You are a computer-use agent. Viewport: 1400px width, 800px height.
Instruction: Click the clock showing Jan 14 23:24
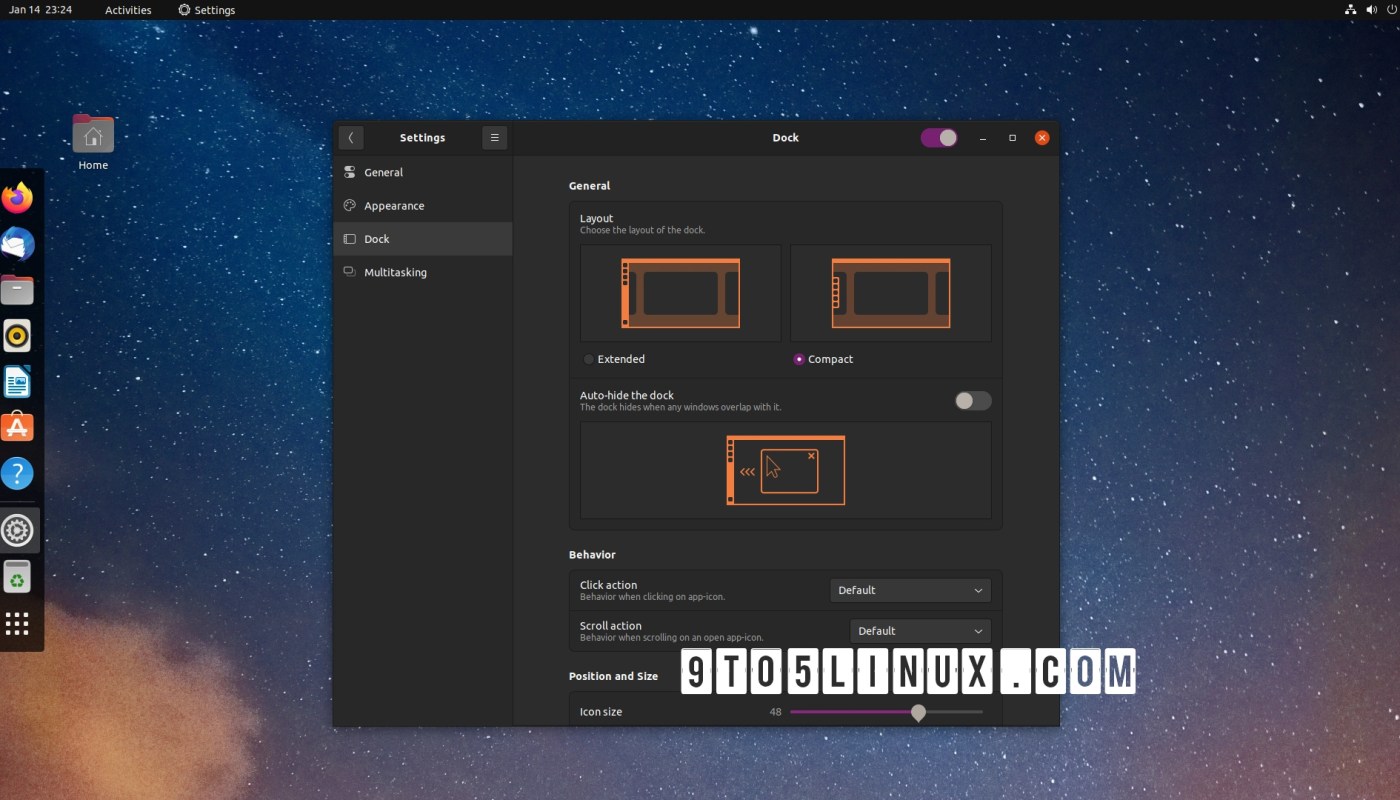pyautogui.click(x=41, y=10)
